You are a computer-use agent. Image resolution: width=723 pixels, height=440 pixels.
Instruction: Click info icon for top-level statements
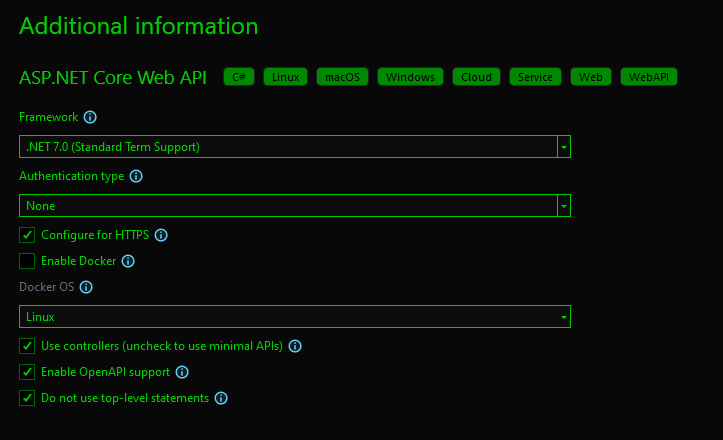pos(221,398)
